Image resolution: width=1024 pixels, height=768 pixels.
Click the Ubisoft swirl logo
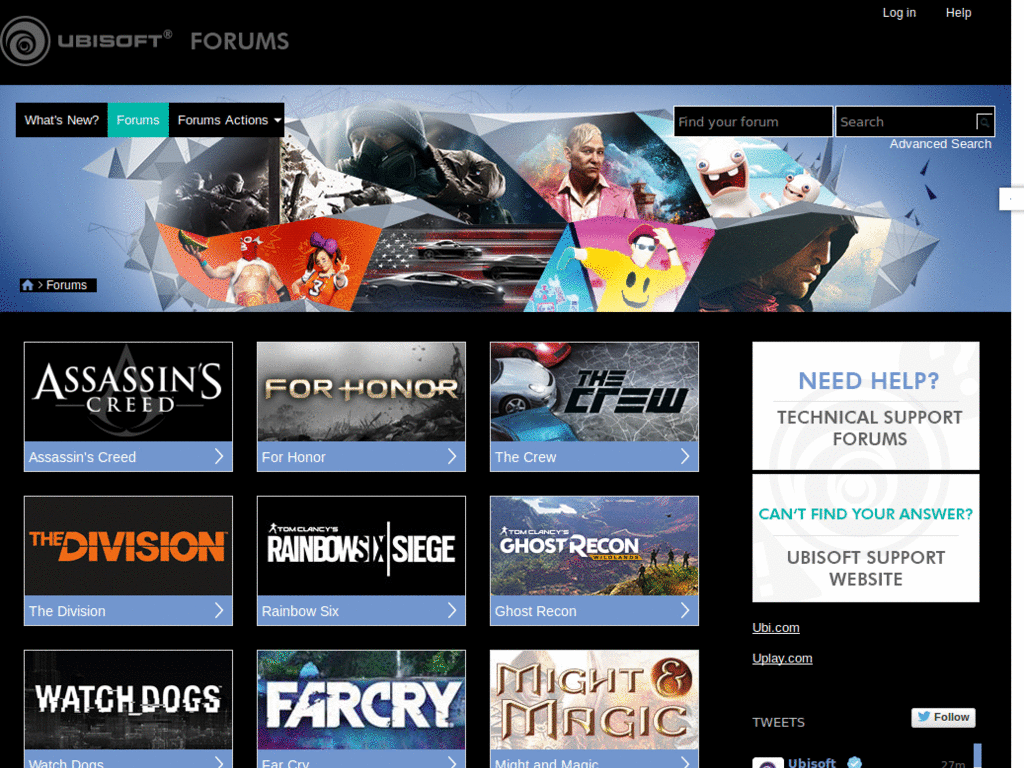click(25, 42)
